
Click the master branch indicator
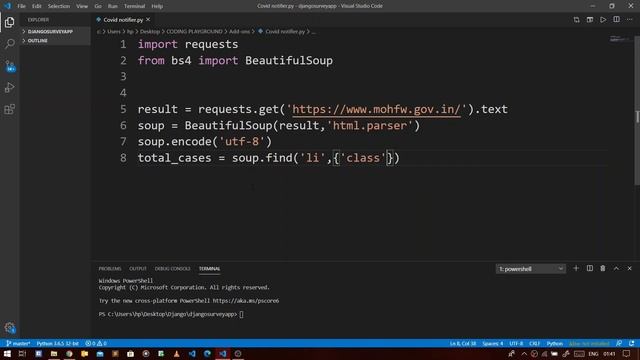pyautogui.click(x=18, y=343)
